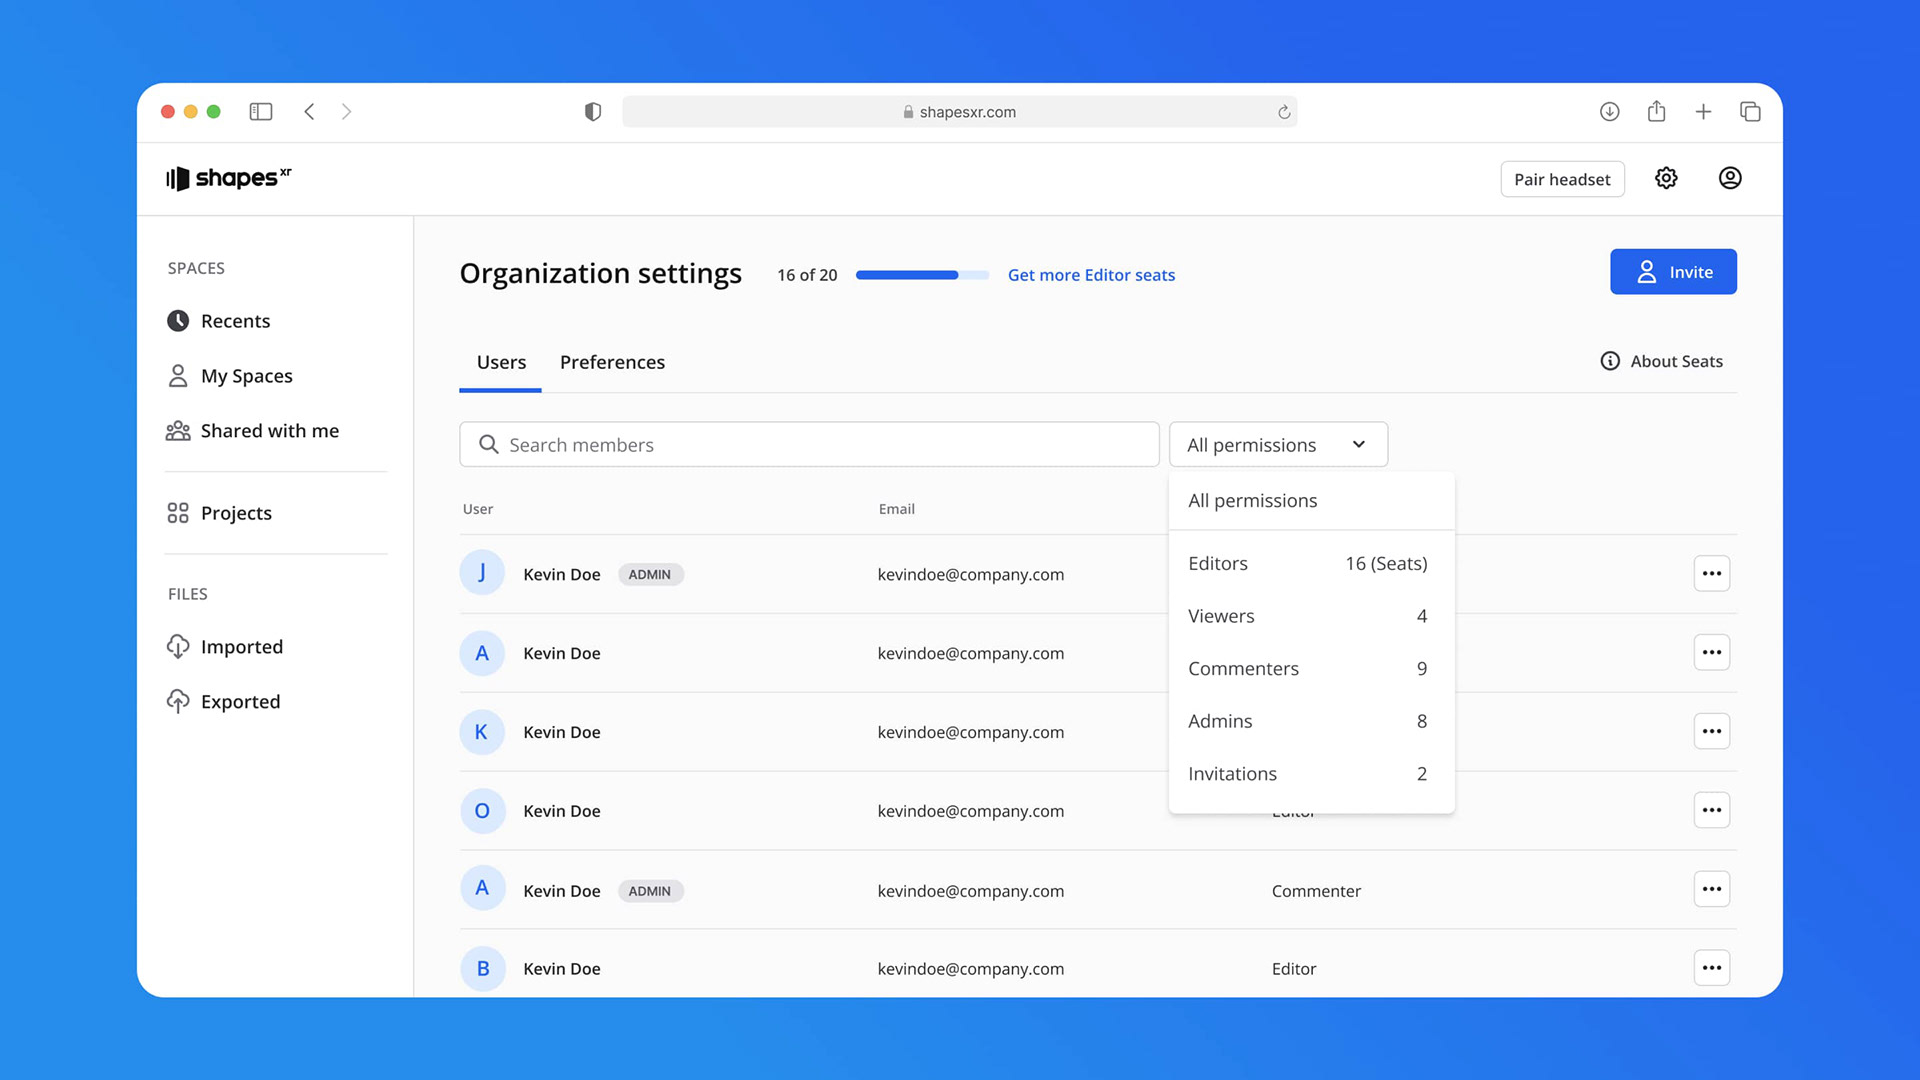Switch to the Preferences tab
This screenshot has height=1080, width=1920.
[x=612, y=362]
